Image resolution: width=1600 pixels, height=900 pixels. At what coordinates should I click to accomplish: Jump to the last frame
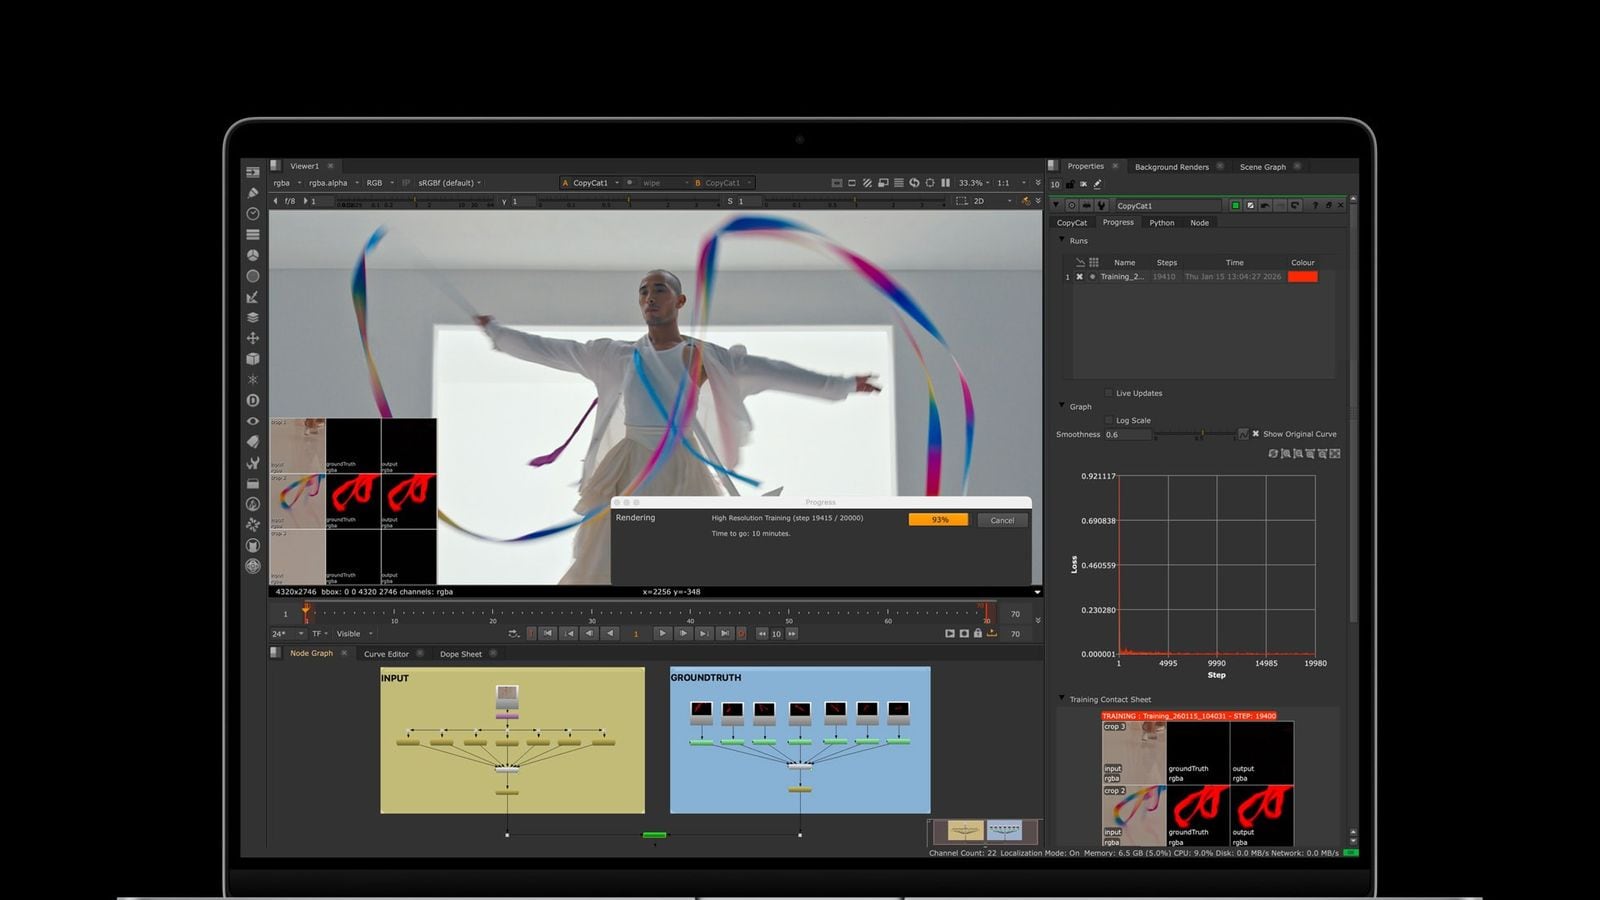(x=725, y=633)
